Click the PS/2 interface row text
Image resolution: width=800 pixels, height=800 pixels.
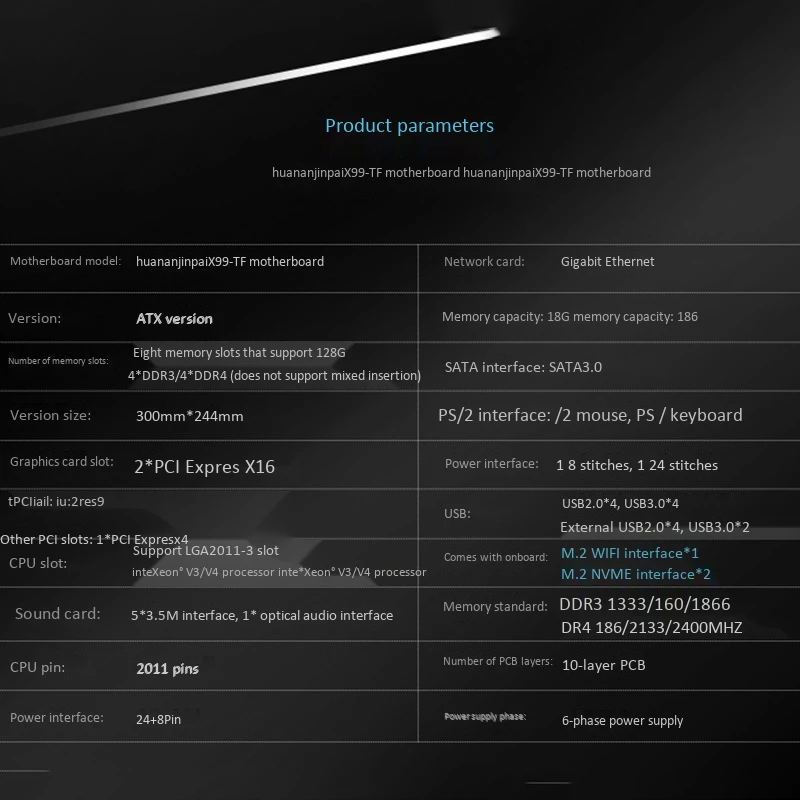[x=590, y=415]
